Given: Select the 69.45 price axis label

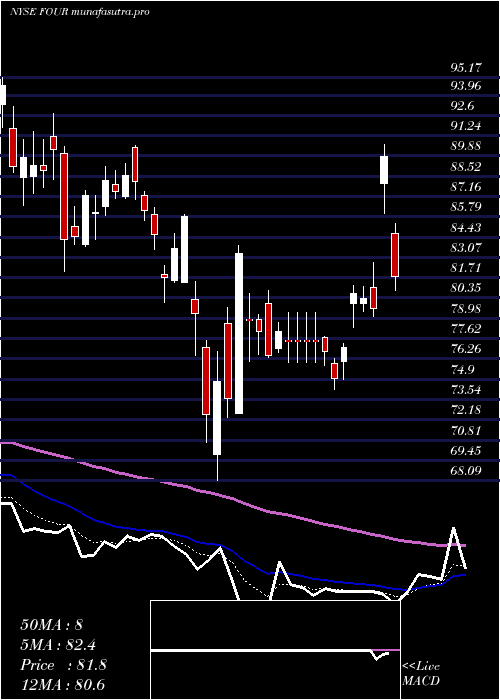Looking at the screenshot, I should [465, 450].
